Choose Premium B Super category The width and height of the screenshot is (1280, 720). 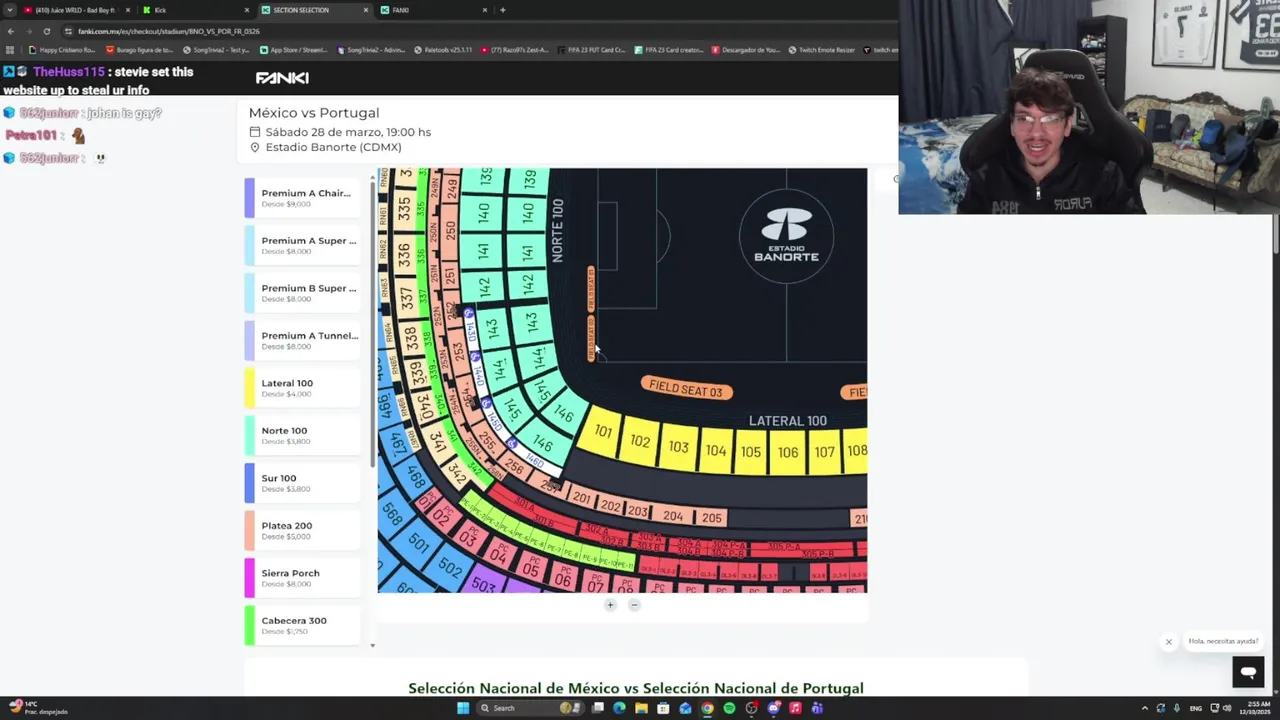[302, 293]
